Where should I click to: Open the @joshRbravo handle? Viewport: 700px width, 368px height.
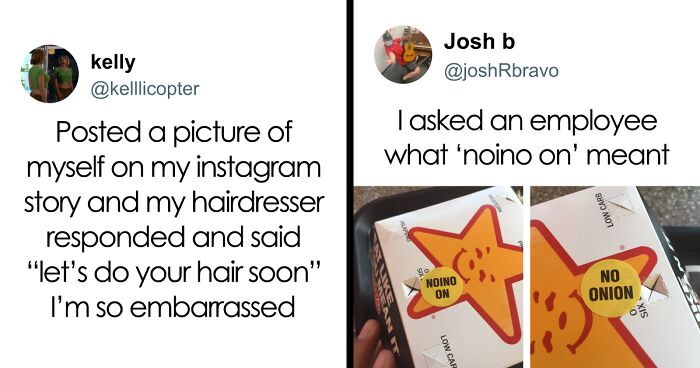pyautogui.click(x=501, y=71)
